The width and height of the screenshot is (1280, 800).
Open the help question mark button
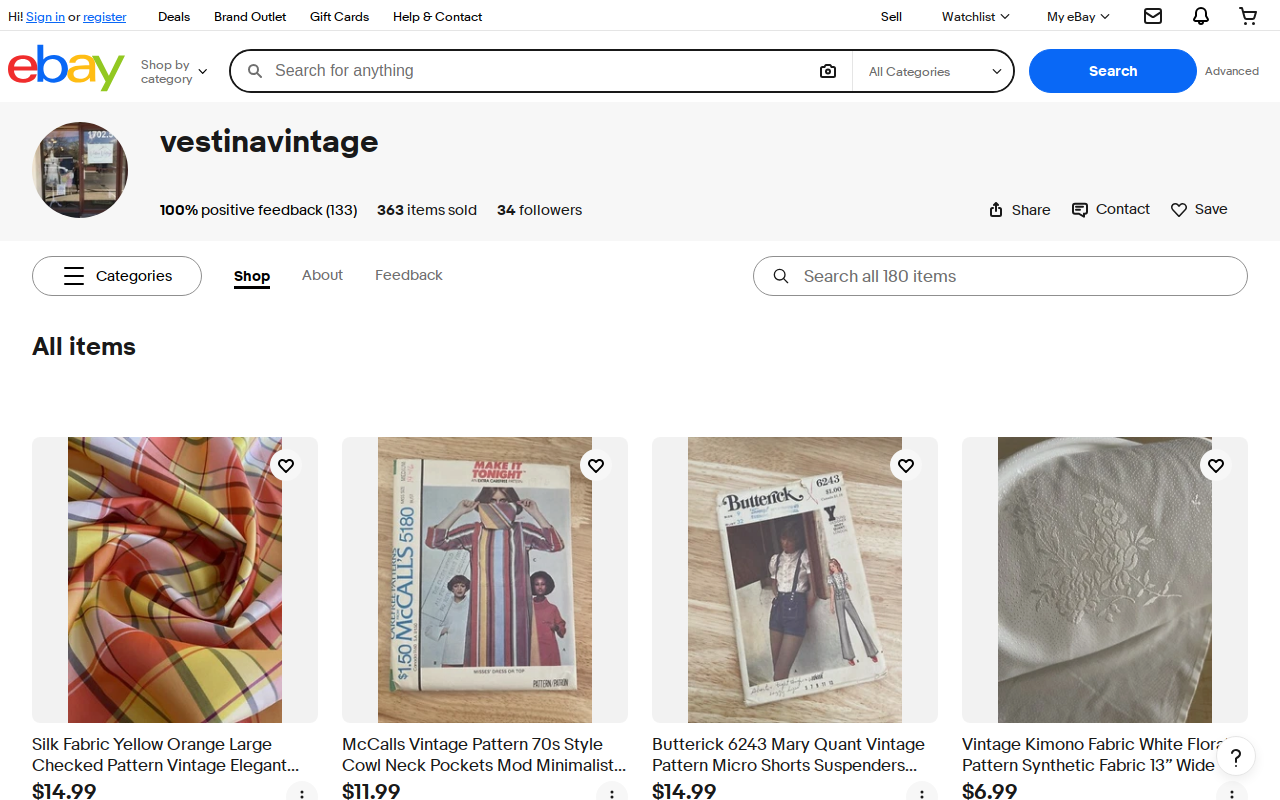pos(1236,757)
